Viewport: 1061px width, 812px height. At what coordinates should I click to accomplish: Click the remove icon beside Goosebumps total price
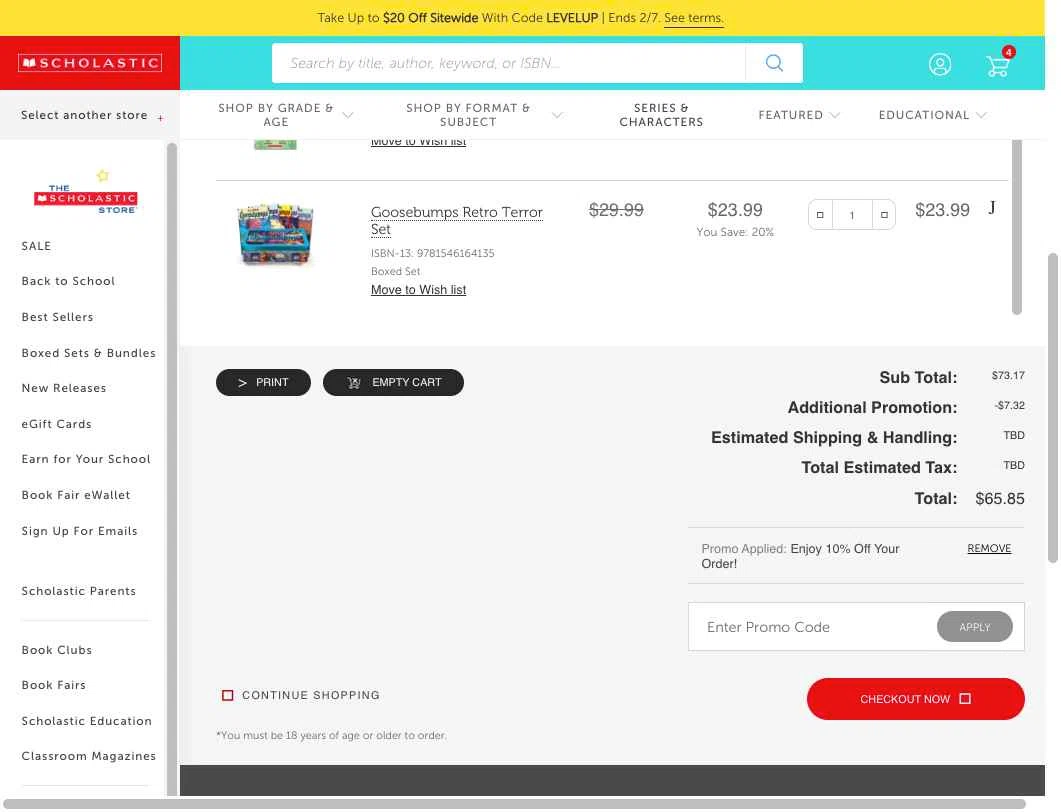992,207
